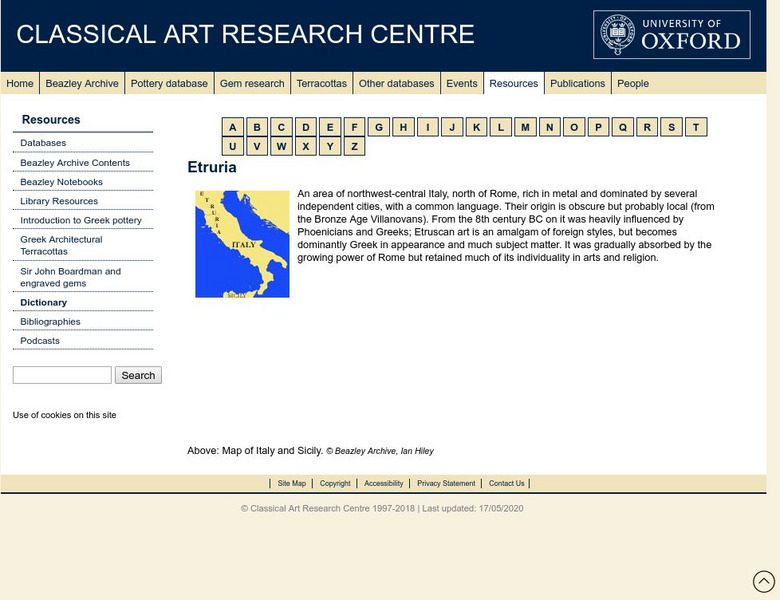The image size is (780, 600).
Task: Open Introduction to Greek pottery
Action: pyautogui.click(x=81, y=220)
